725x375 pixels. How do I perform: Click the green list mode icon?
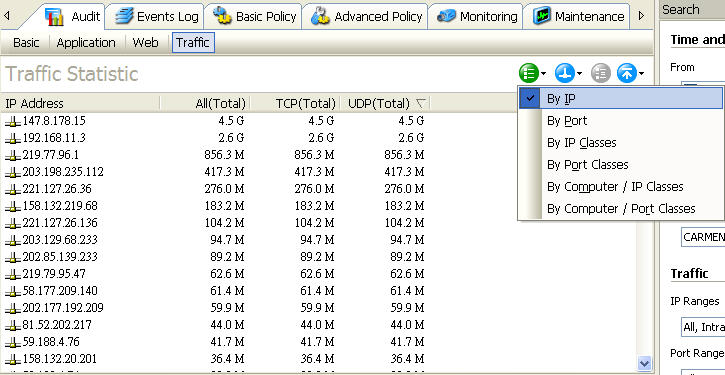tap(529, 73)
